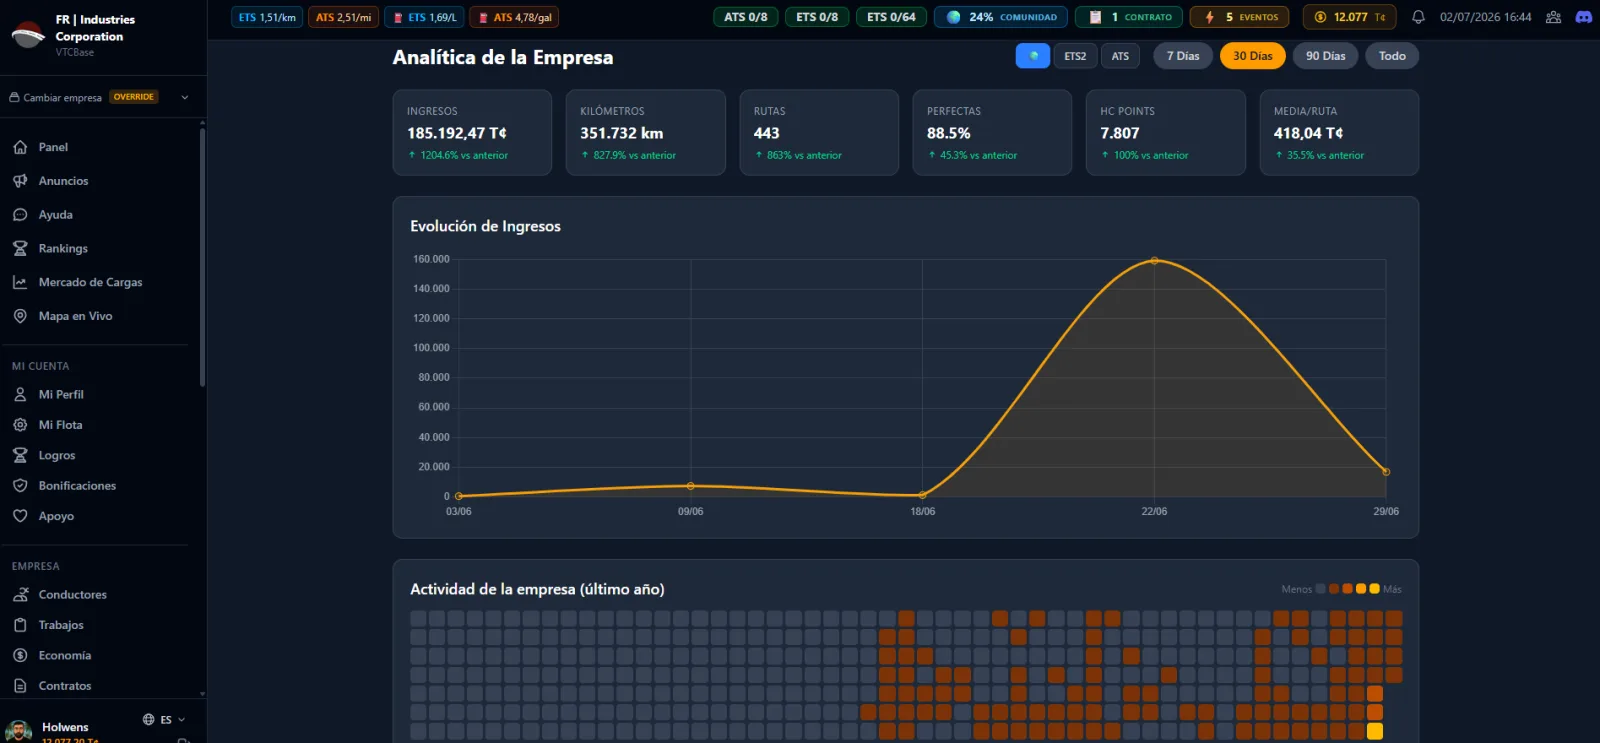The image size is (1600, 743).
Task: Click the coin icon in 12.077 balance badge
Action: pyautogui.click(x=1320, y=17)
